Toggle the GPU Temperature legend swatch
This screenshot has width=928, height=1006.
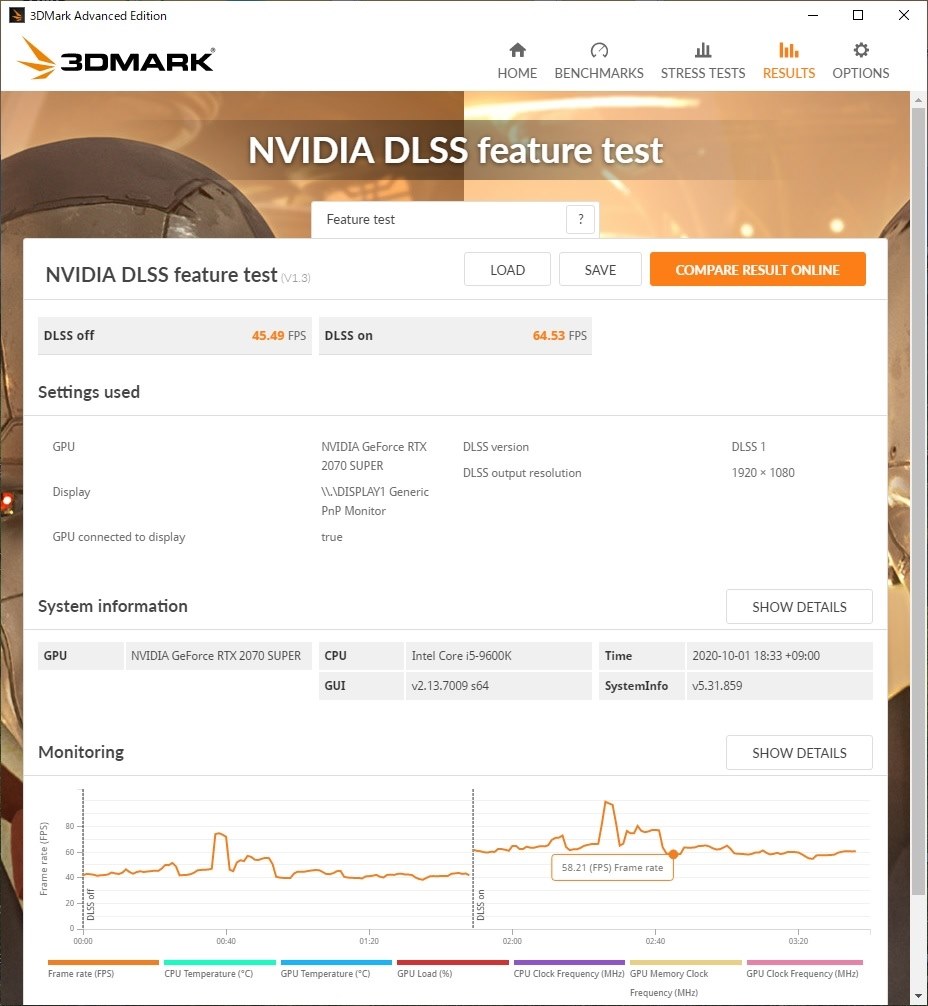point(336,962)
